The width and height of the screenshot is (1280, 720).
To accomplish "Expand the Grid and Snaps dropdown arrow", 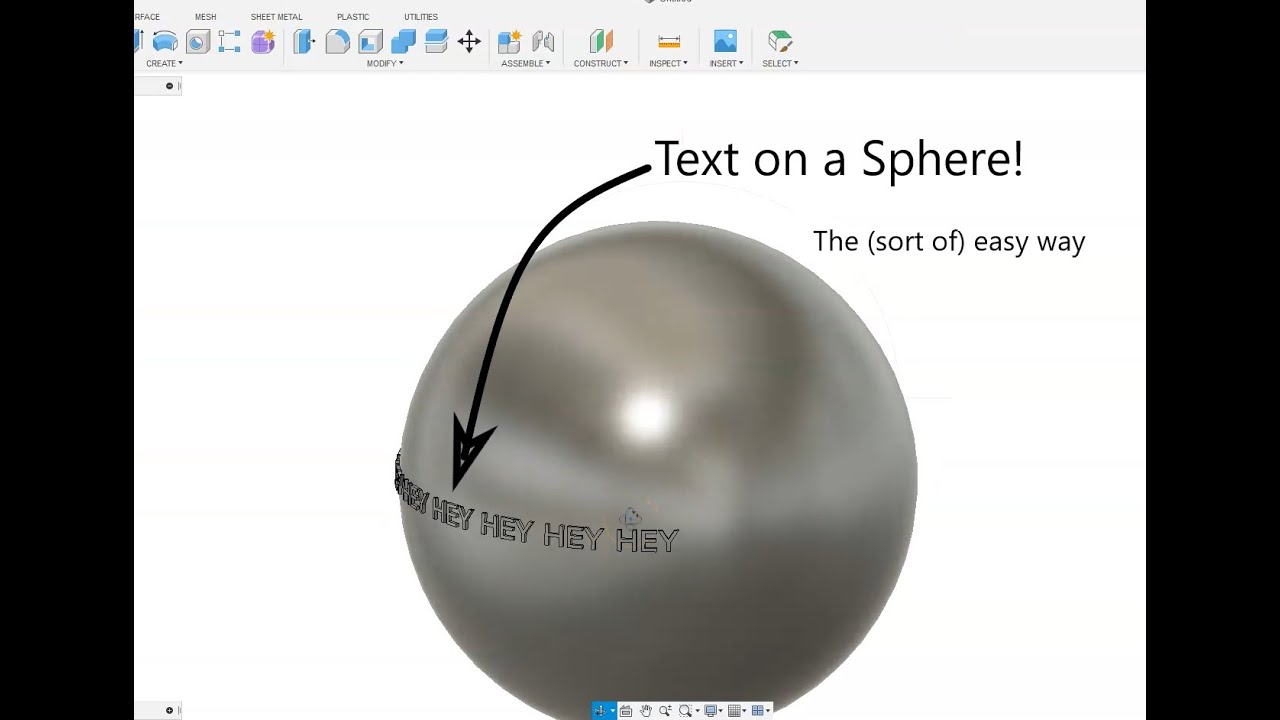I will point(745,711).
